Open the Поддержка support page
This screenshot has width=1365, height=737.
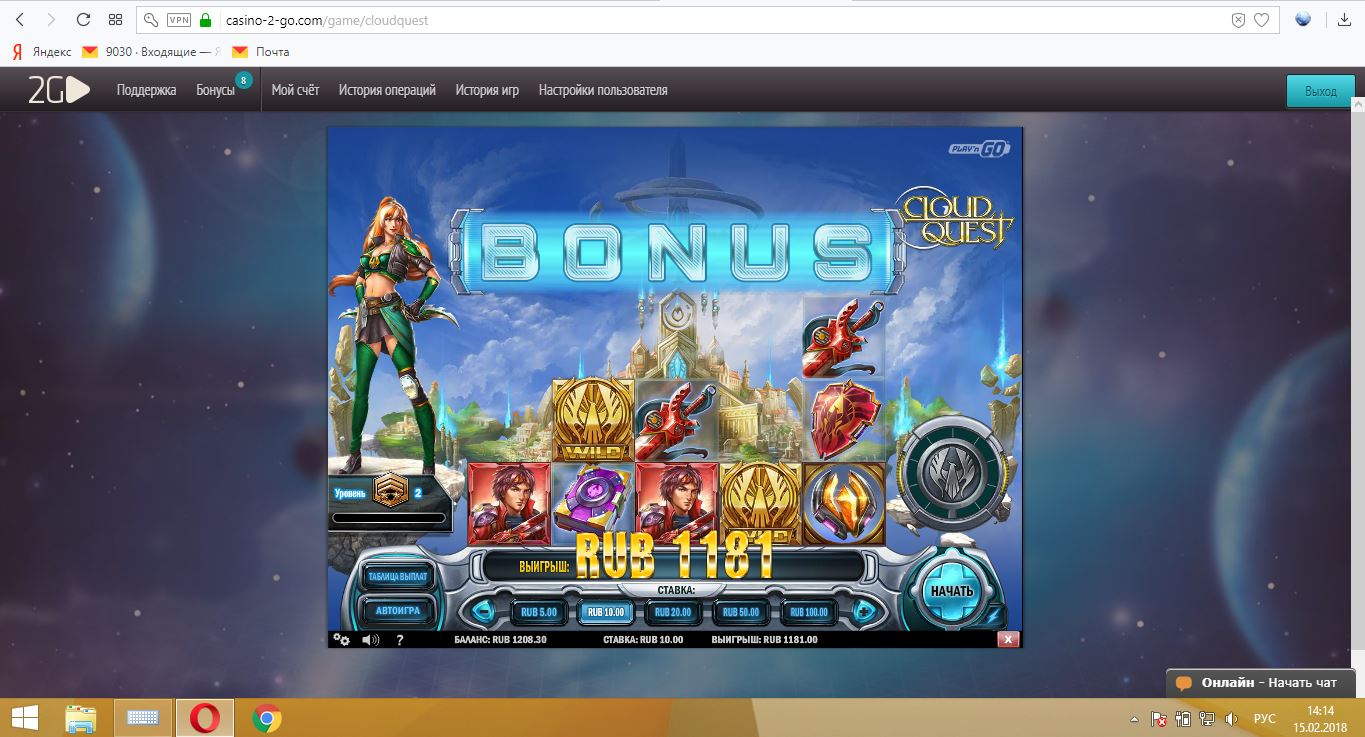point(146,90)
